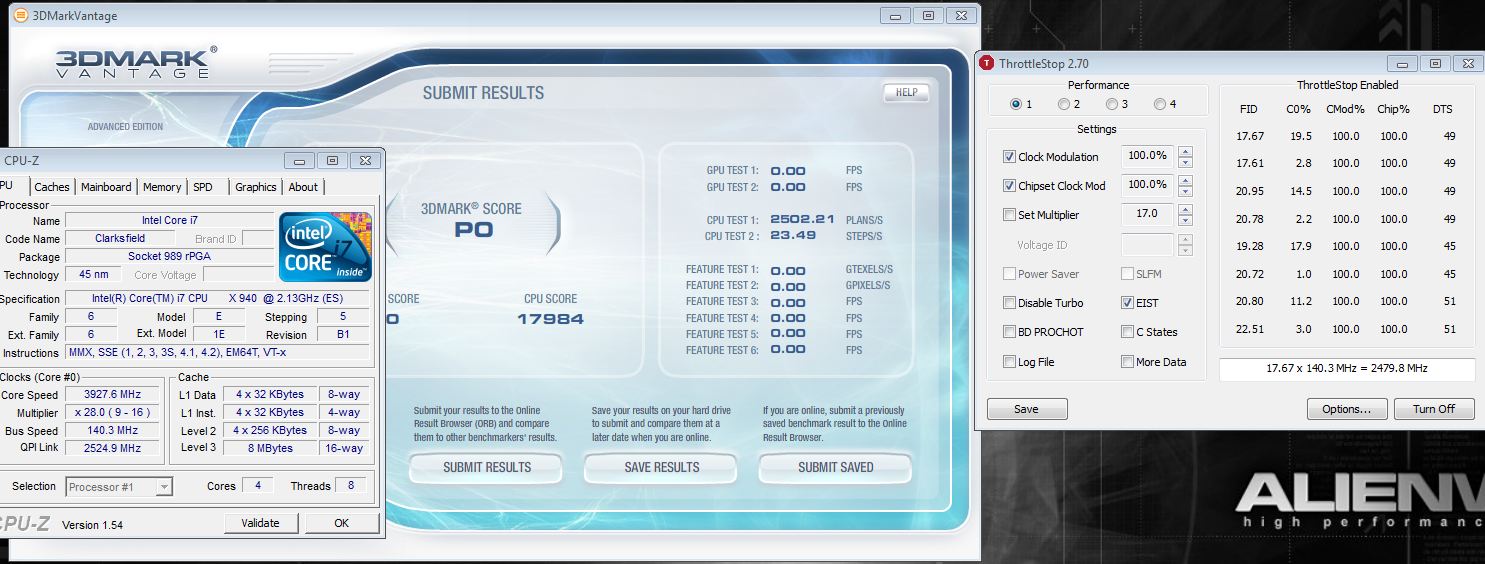1485x564 pixels.
Task: Click the Package value Socket 989 rPGA
Action: 169,256
